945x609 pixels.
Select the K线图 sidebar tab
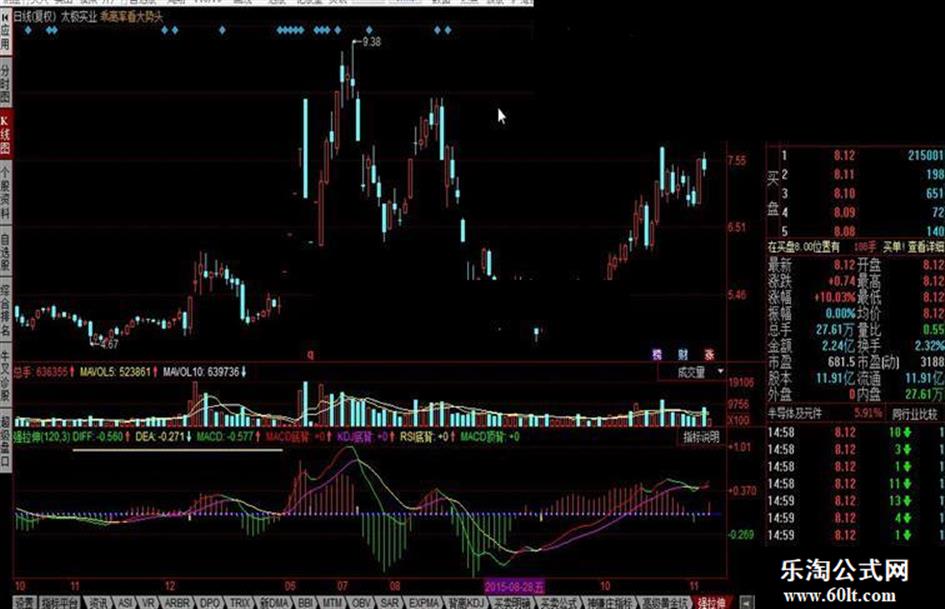5,134
